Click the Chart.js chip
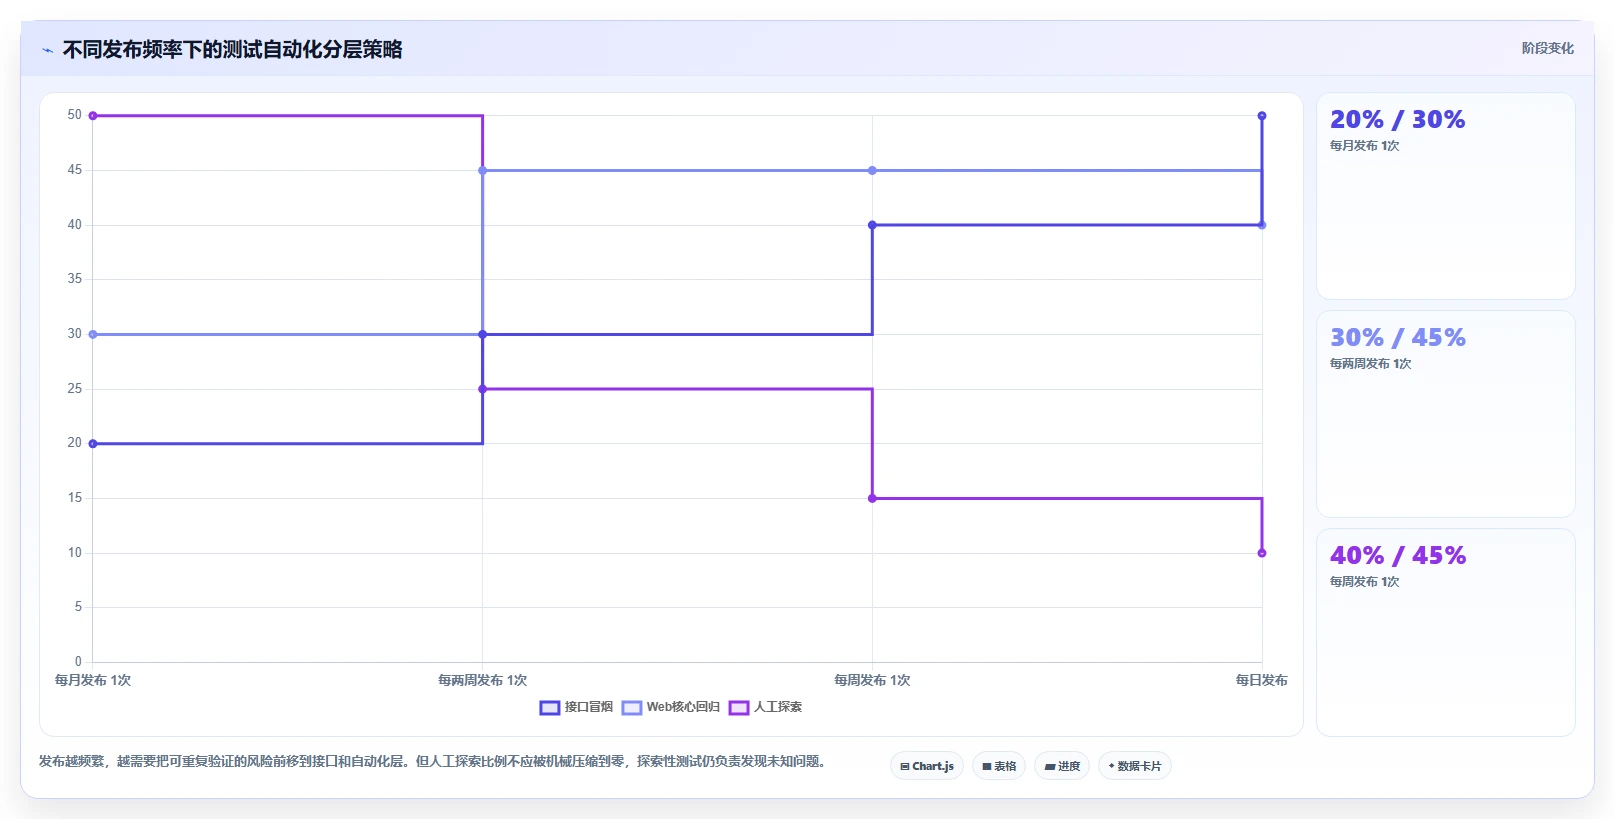Viewport: 1615px width, 819px height. point(927,766)
